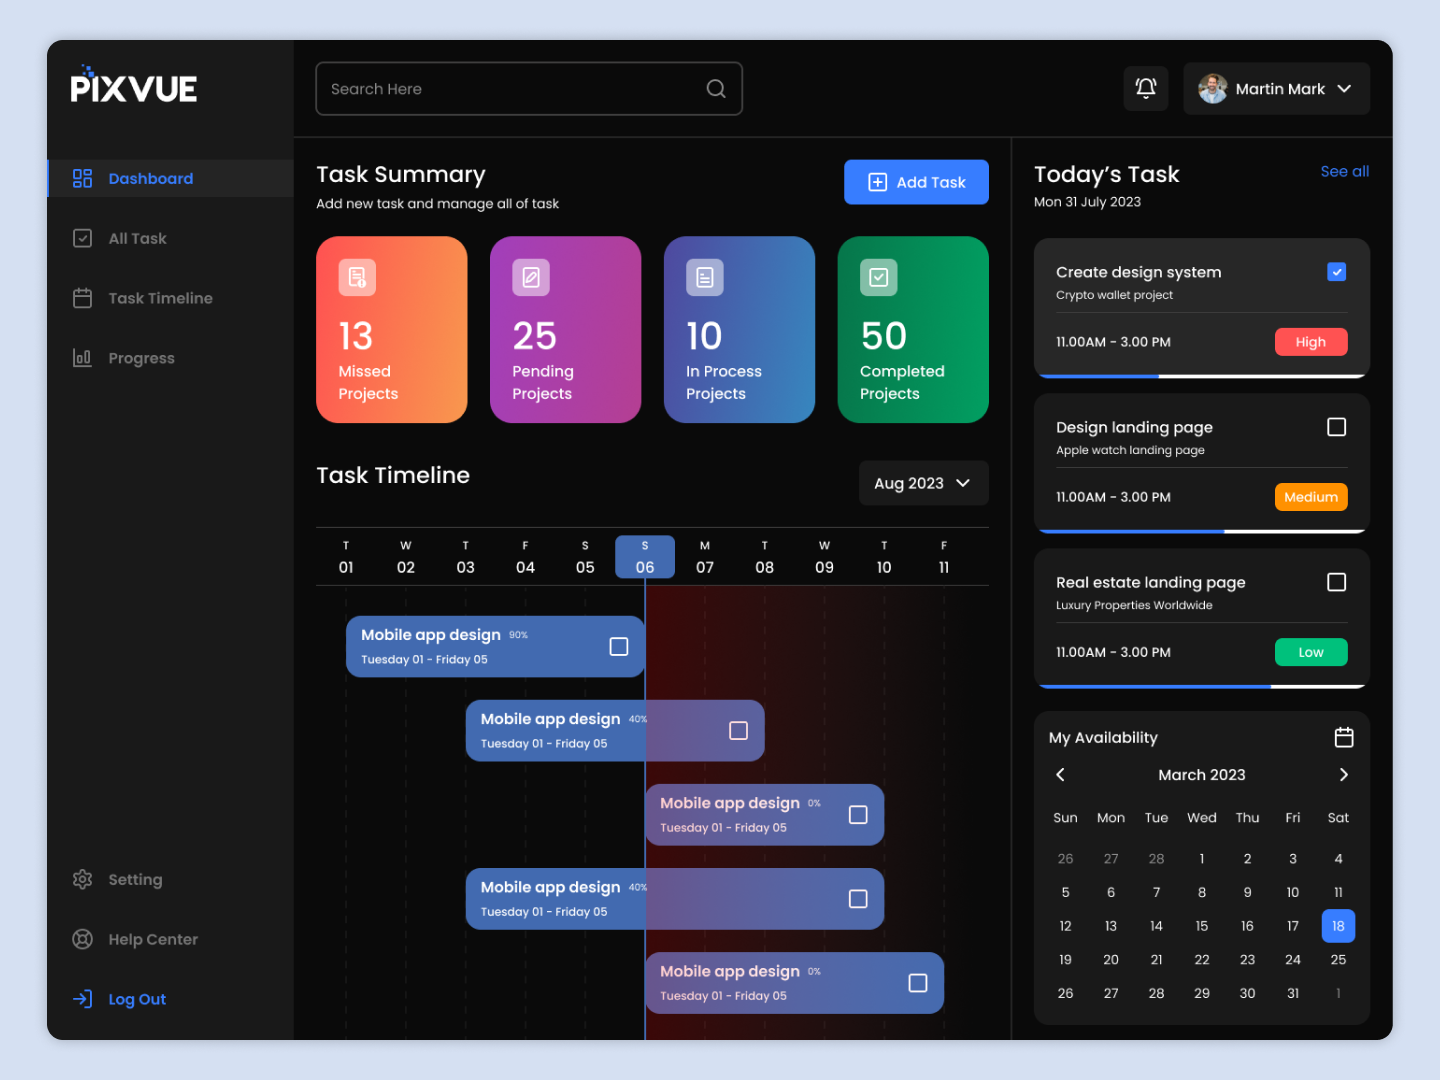Viewport: 1440px width, 1080px height.
Task: Select the All Task sidebar icon
Action: tap(82, 238)
